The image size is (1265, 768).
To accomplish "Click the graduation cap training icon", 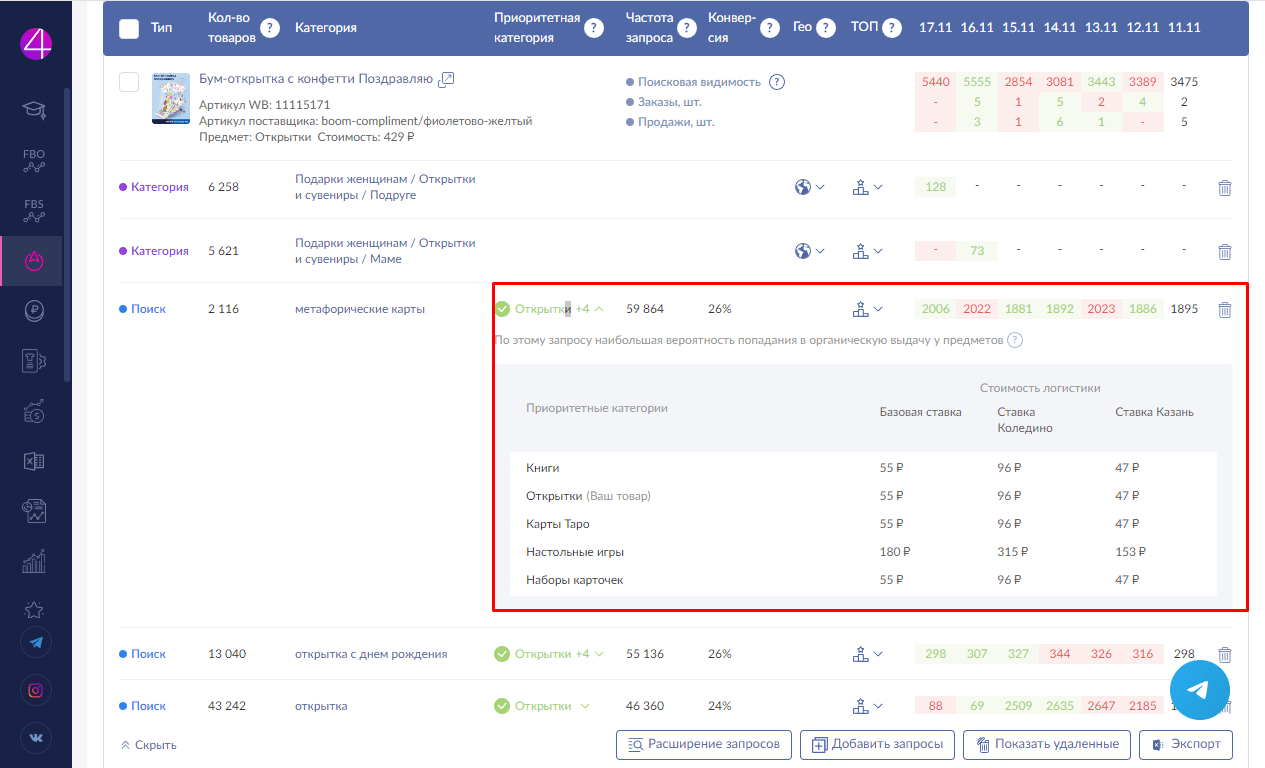I will coord(34,109).
